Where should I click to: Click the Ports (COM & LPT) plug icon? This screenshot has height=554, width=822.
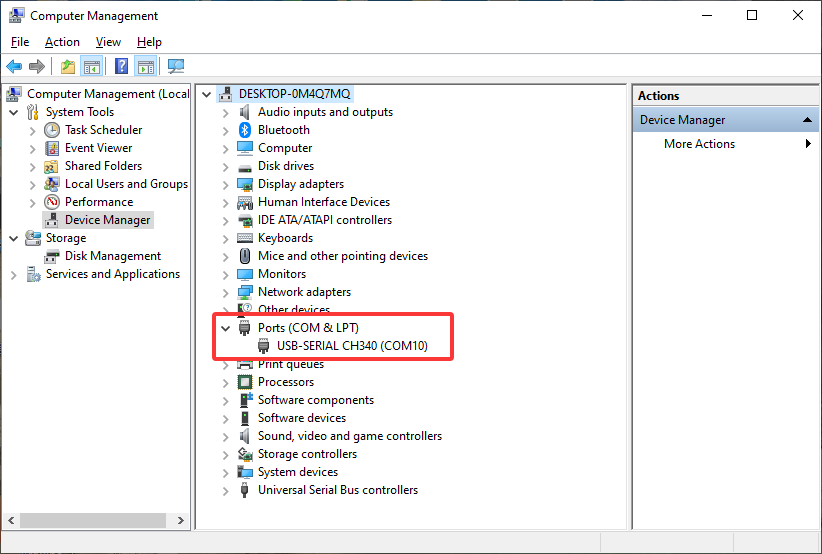[x=244, y=328]
